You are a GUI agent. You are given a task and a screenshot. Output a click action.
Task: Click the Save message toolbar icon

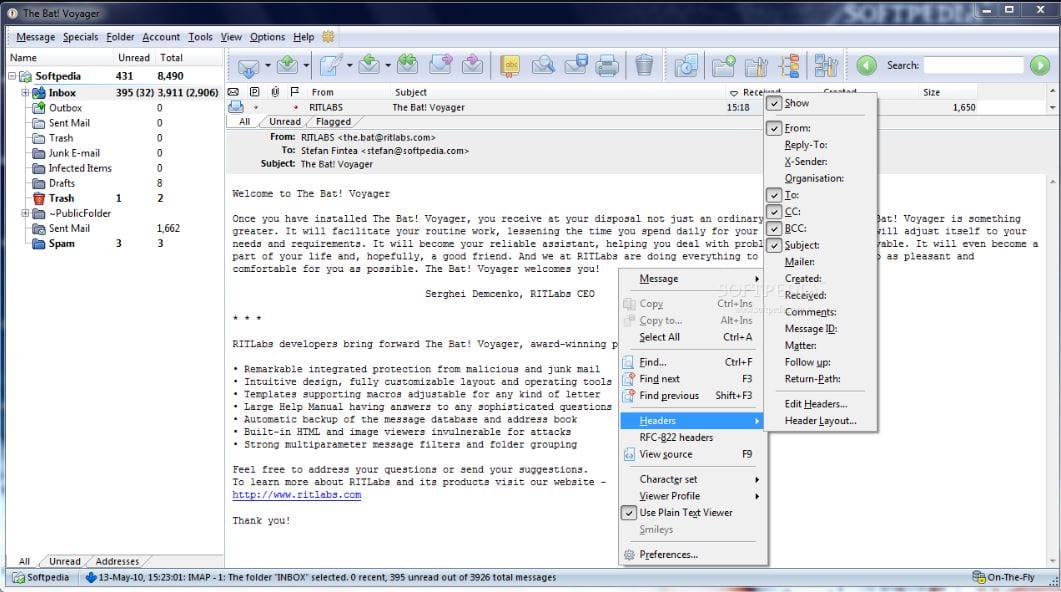pyautogui.click(x=576, y=66)
